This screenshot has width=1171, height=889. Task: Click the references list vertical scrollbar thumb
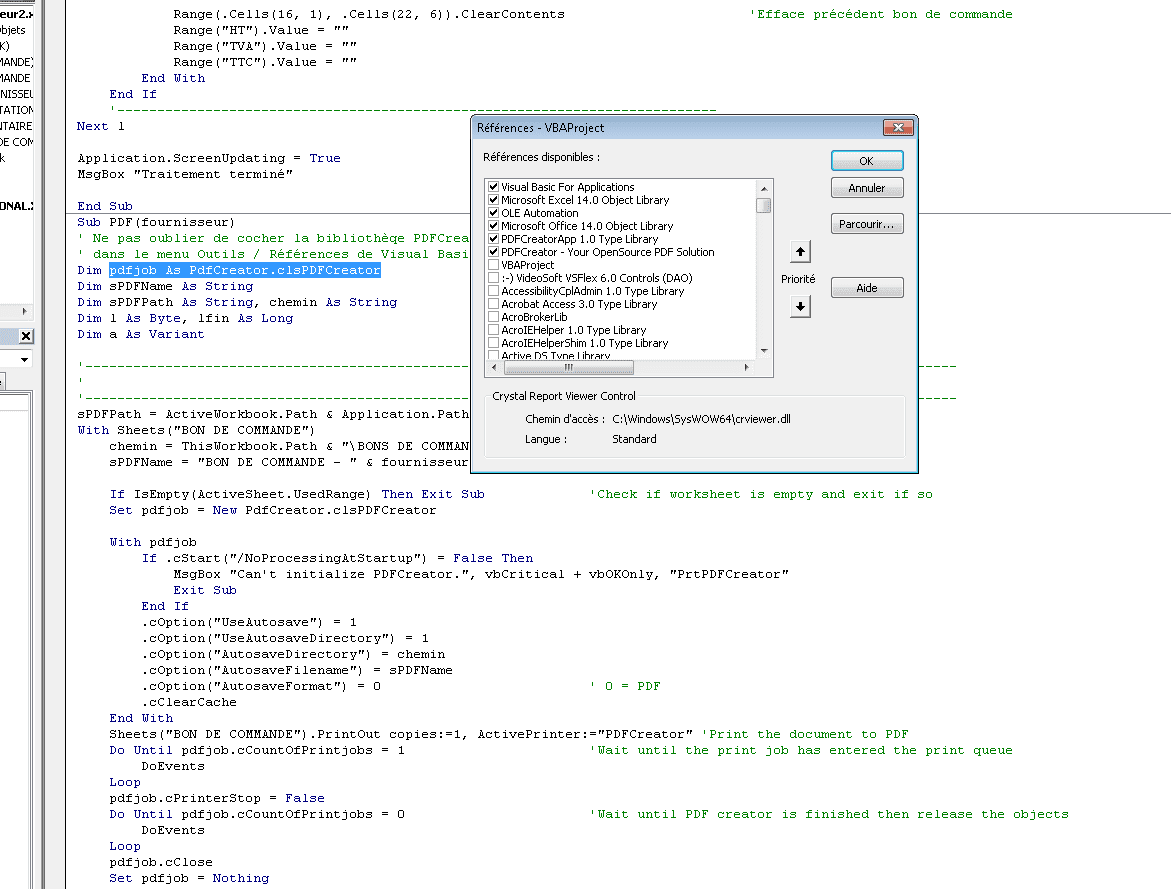(764, 206)
